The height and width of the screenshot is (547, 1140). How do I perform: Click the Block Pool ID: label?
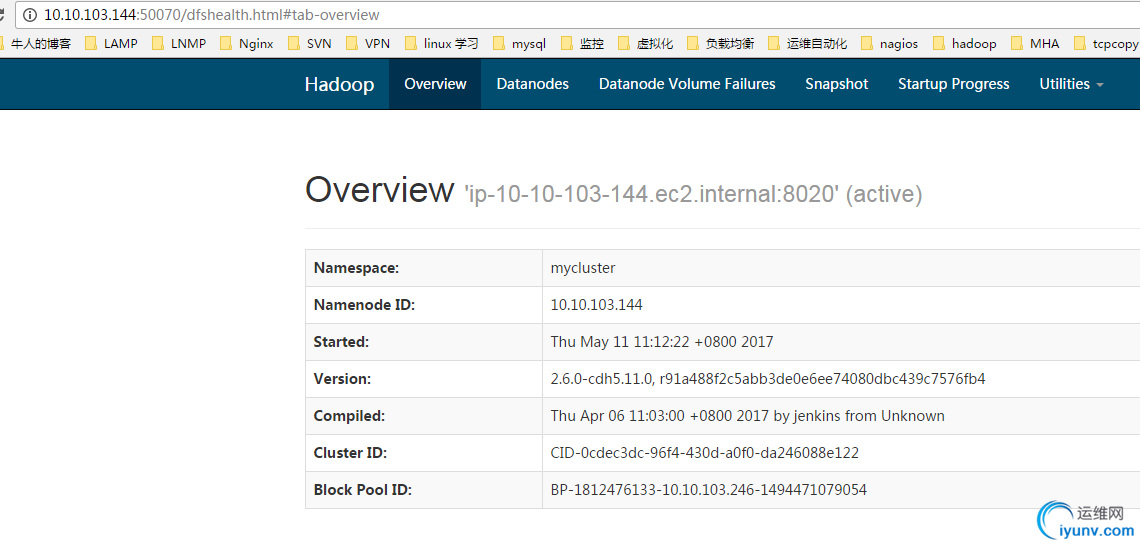363,490
